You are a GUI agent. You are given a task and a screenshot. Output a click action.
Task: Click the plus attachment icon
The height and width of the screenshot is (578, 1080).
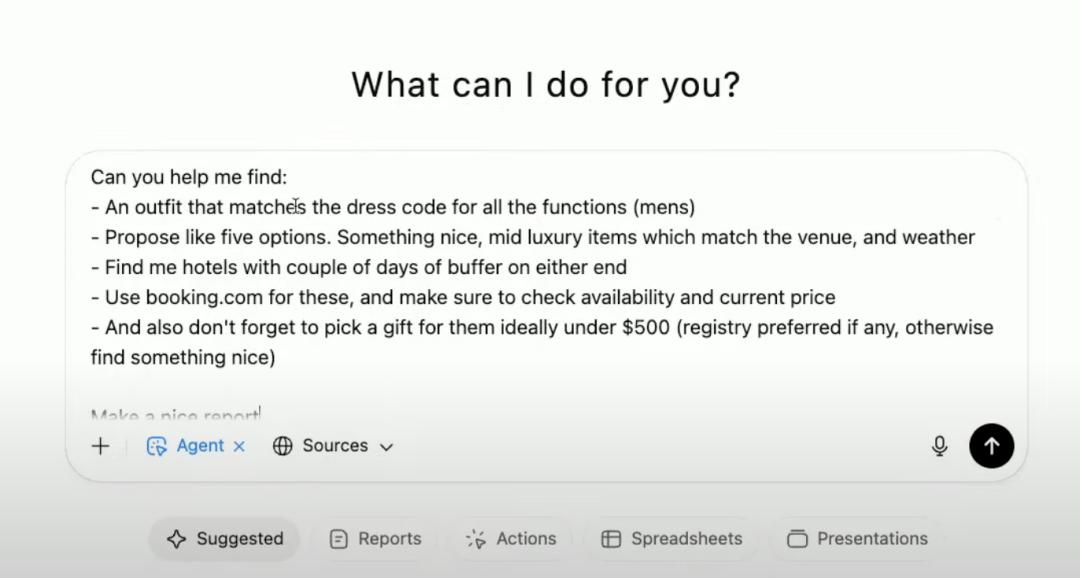click(x=100, y=446)
